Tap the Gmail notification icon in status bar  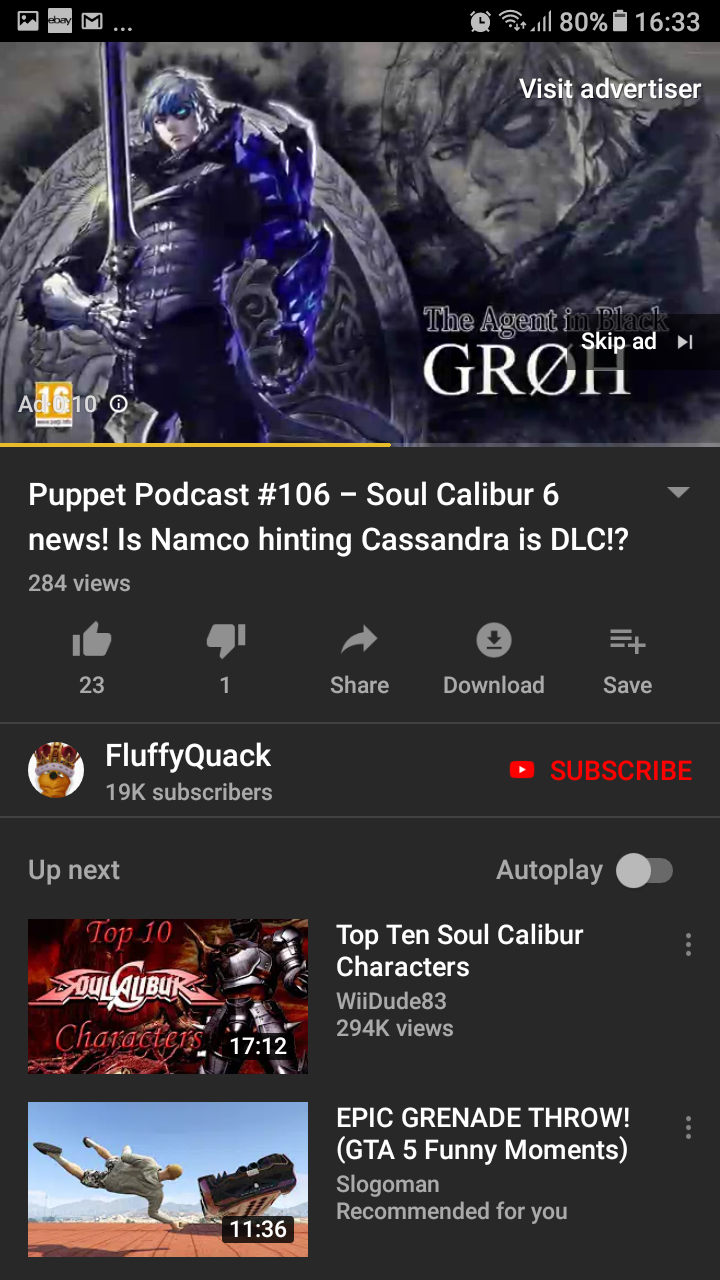(92, 21)
